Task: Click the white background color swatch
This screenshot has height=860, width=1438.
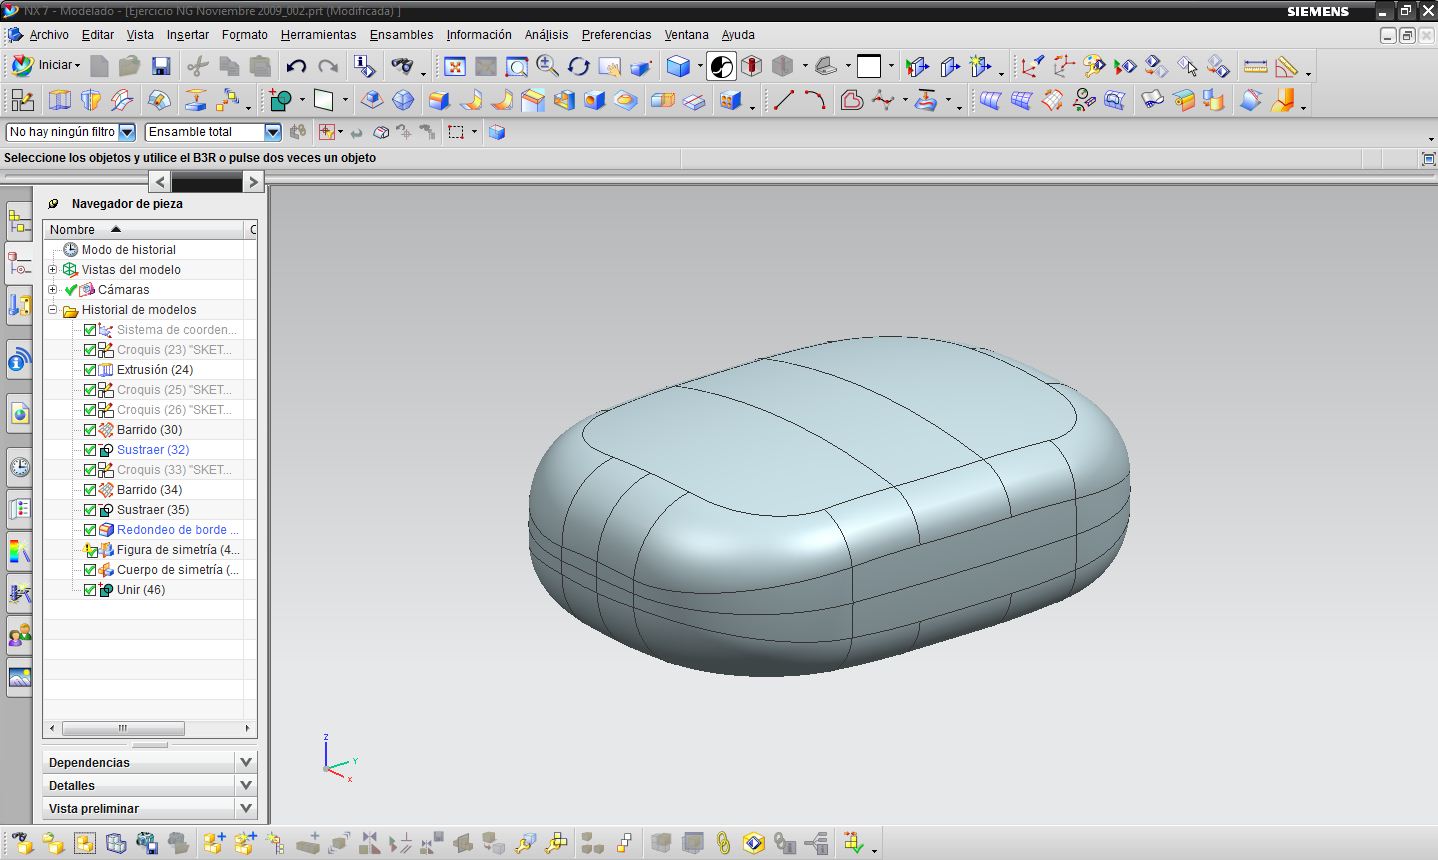Action: pyautogui.click(x=869, y=67)
